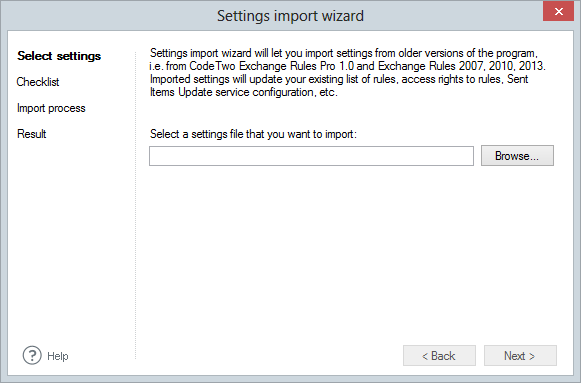The image size is (581, 383).
Task: Click the wizard description paragraph
Action: pos(348,73)
